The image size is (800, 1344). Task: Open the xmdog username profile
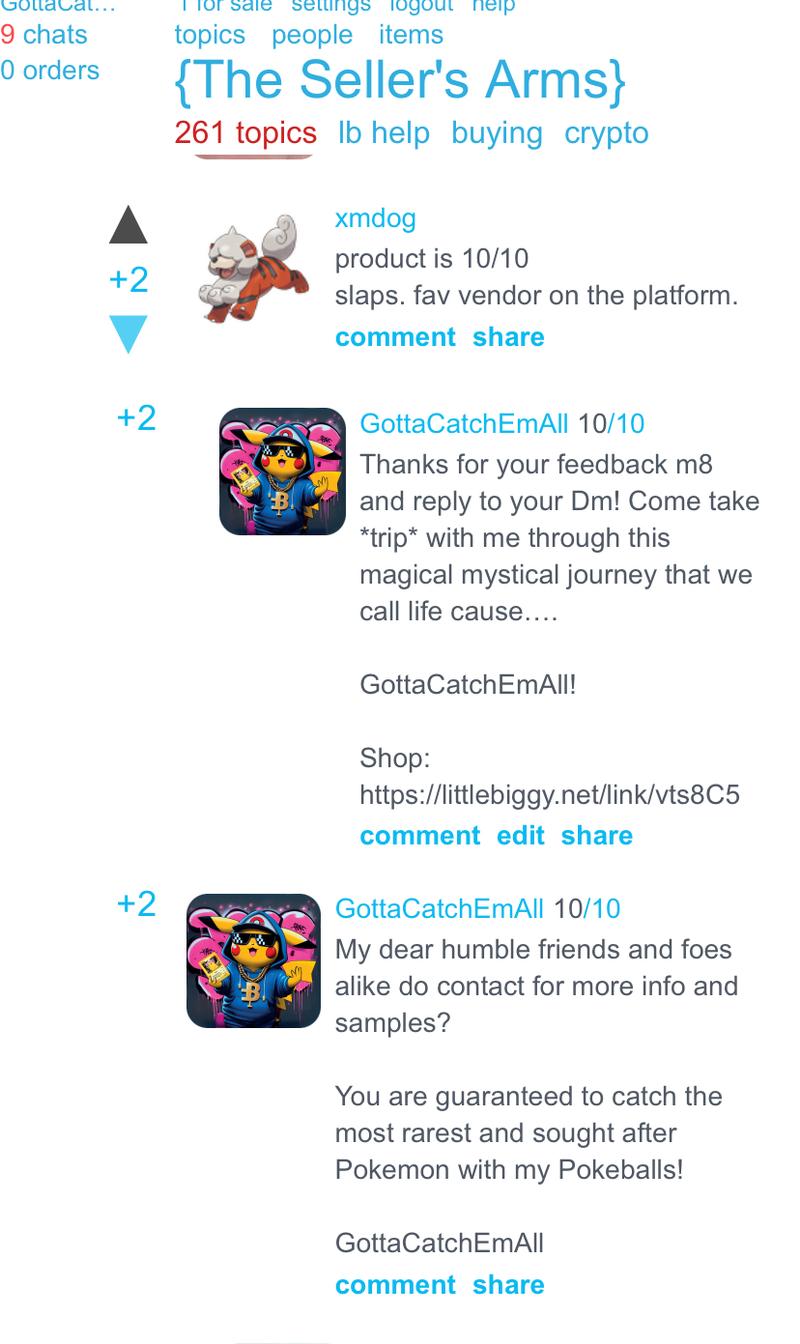(375, 218)
